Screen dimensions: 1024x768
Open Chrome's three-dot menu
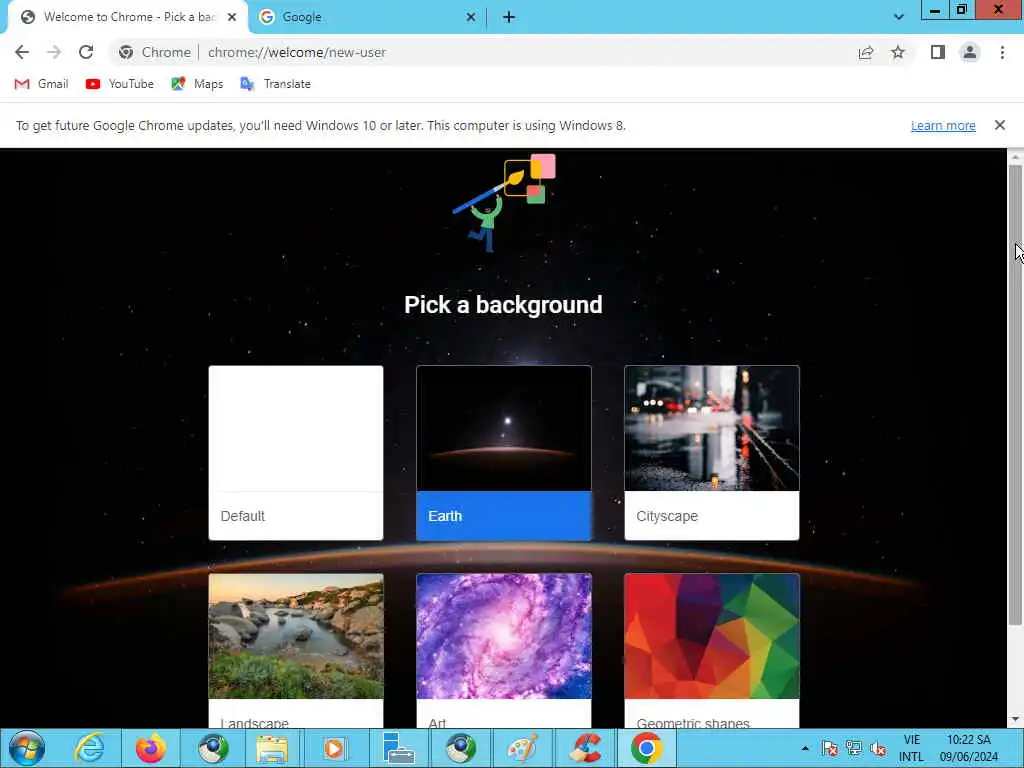[1002, 52]
